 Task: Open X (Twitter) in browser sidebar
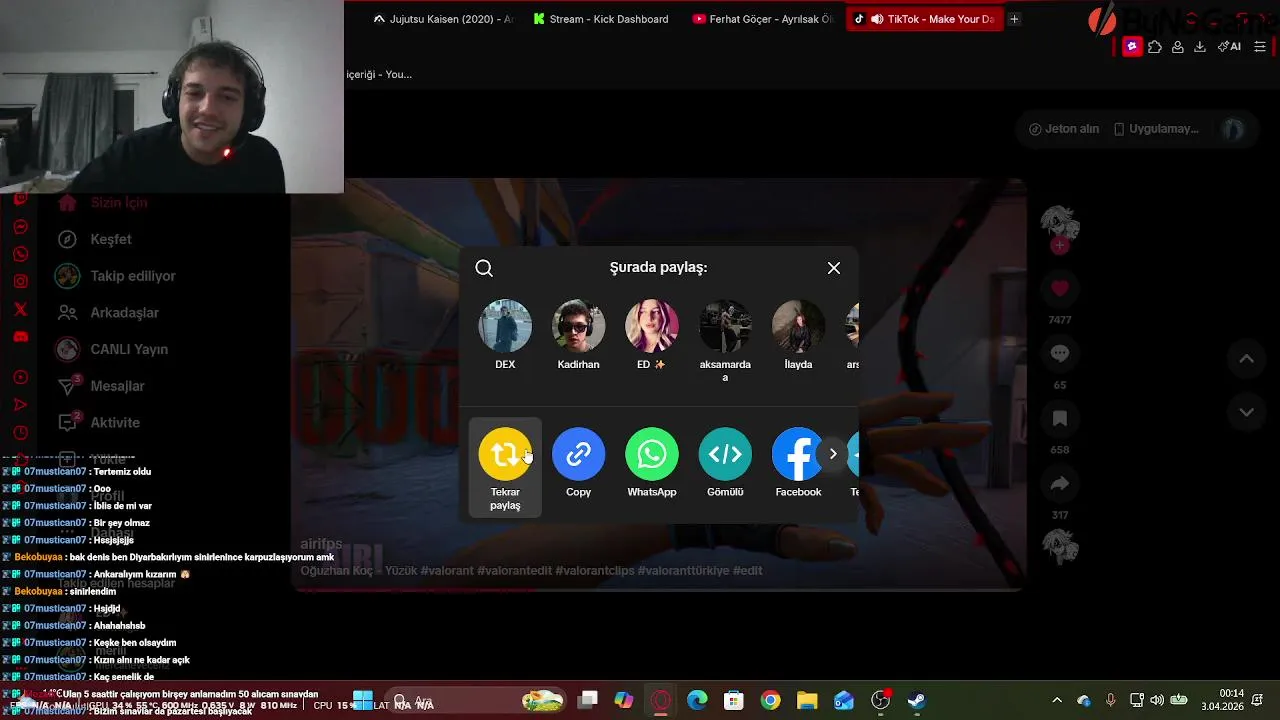click(x=20, y=310)
